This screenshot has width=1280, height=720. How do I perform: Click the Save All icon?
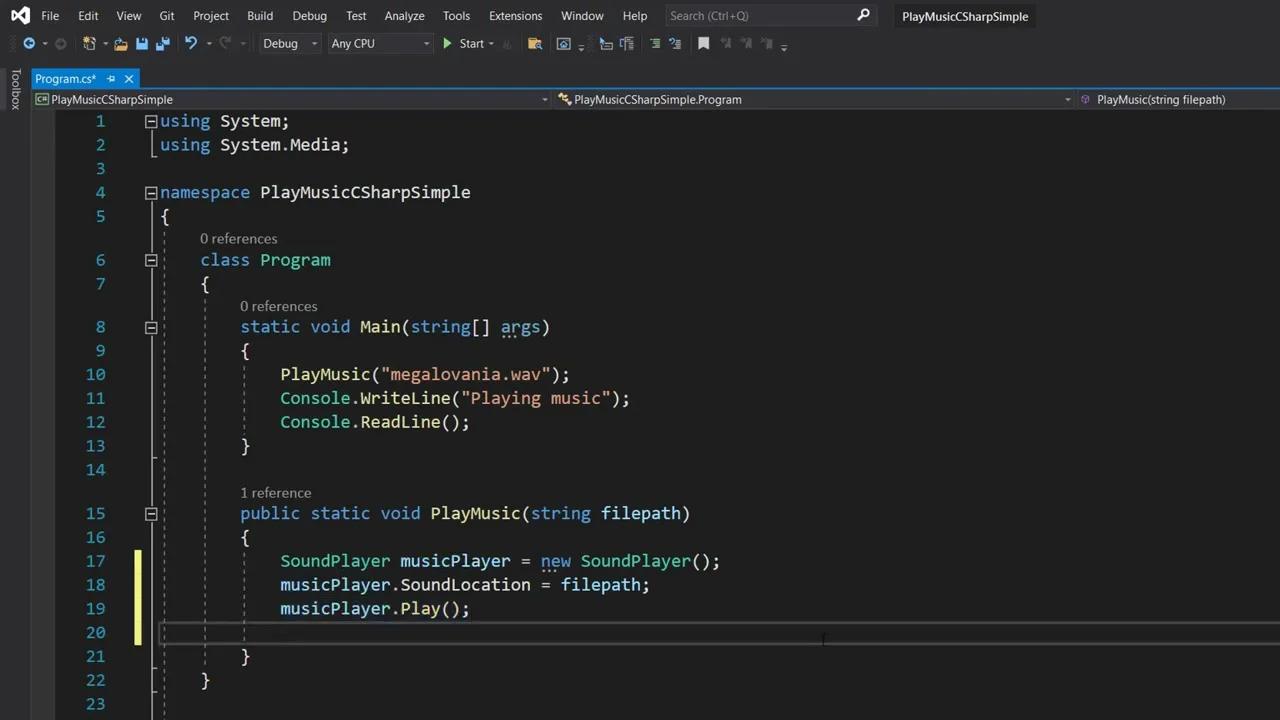tap(163, 43)
